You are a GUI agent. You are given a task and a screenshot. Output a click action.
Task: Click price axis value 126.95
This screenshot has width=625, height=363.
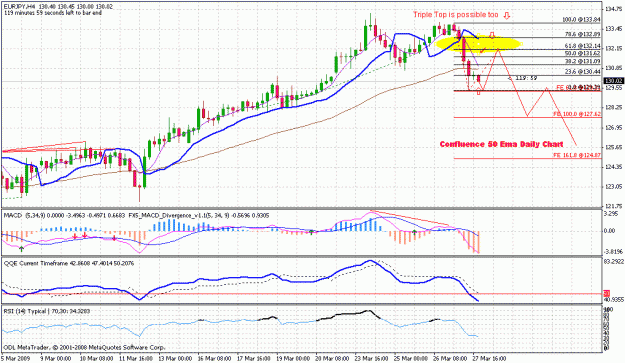click(613, 128)
